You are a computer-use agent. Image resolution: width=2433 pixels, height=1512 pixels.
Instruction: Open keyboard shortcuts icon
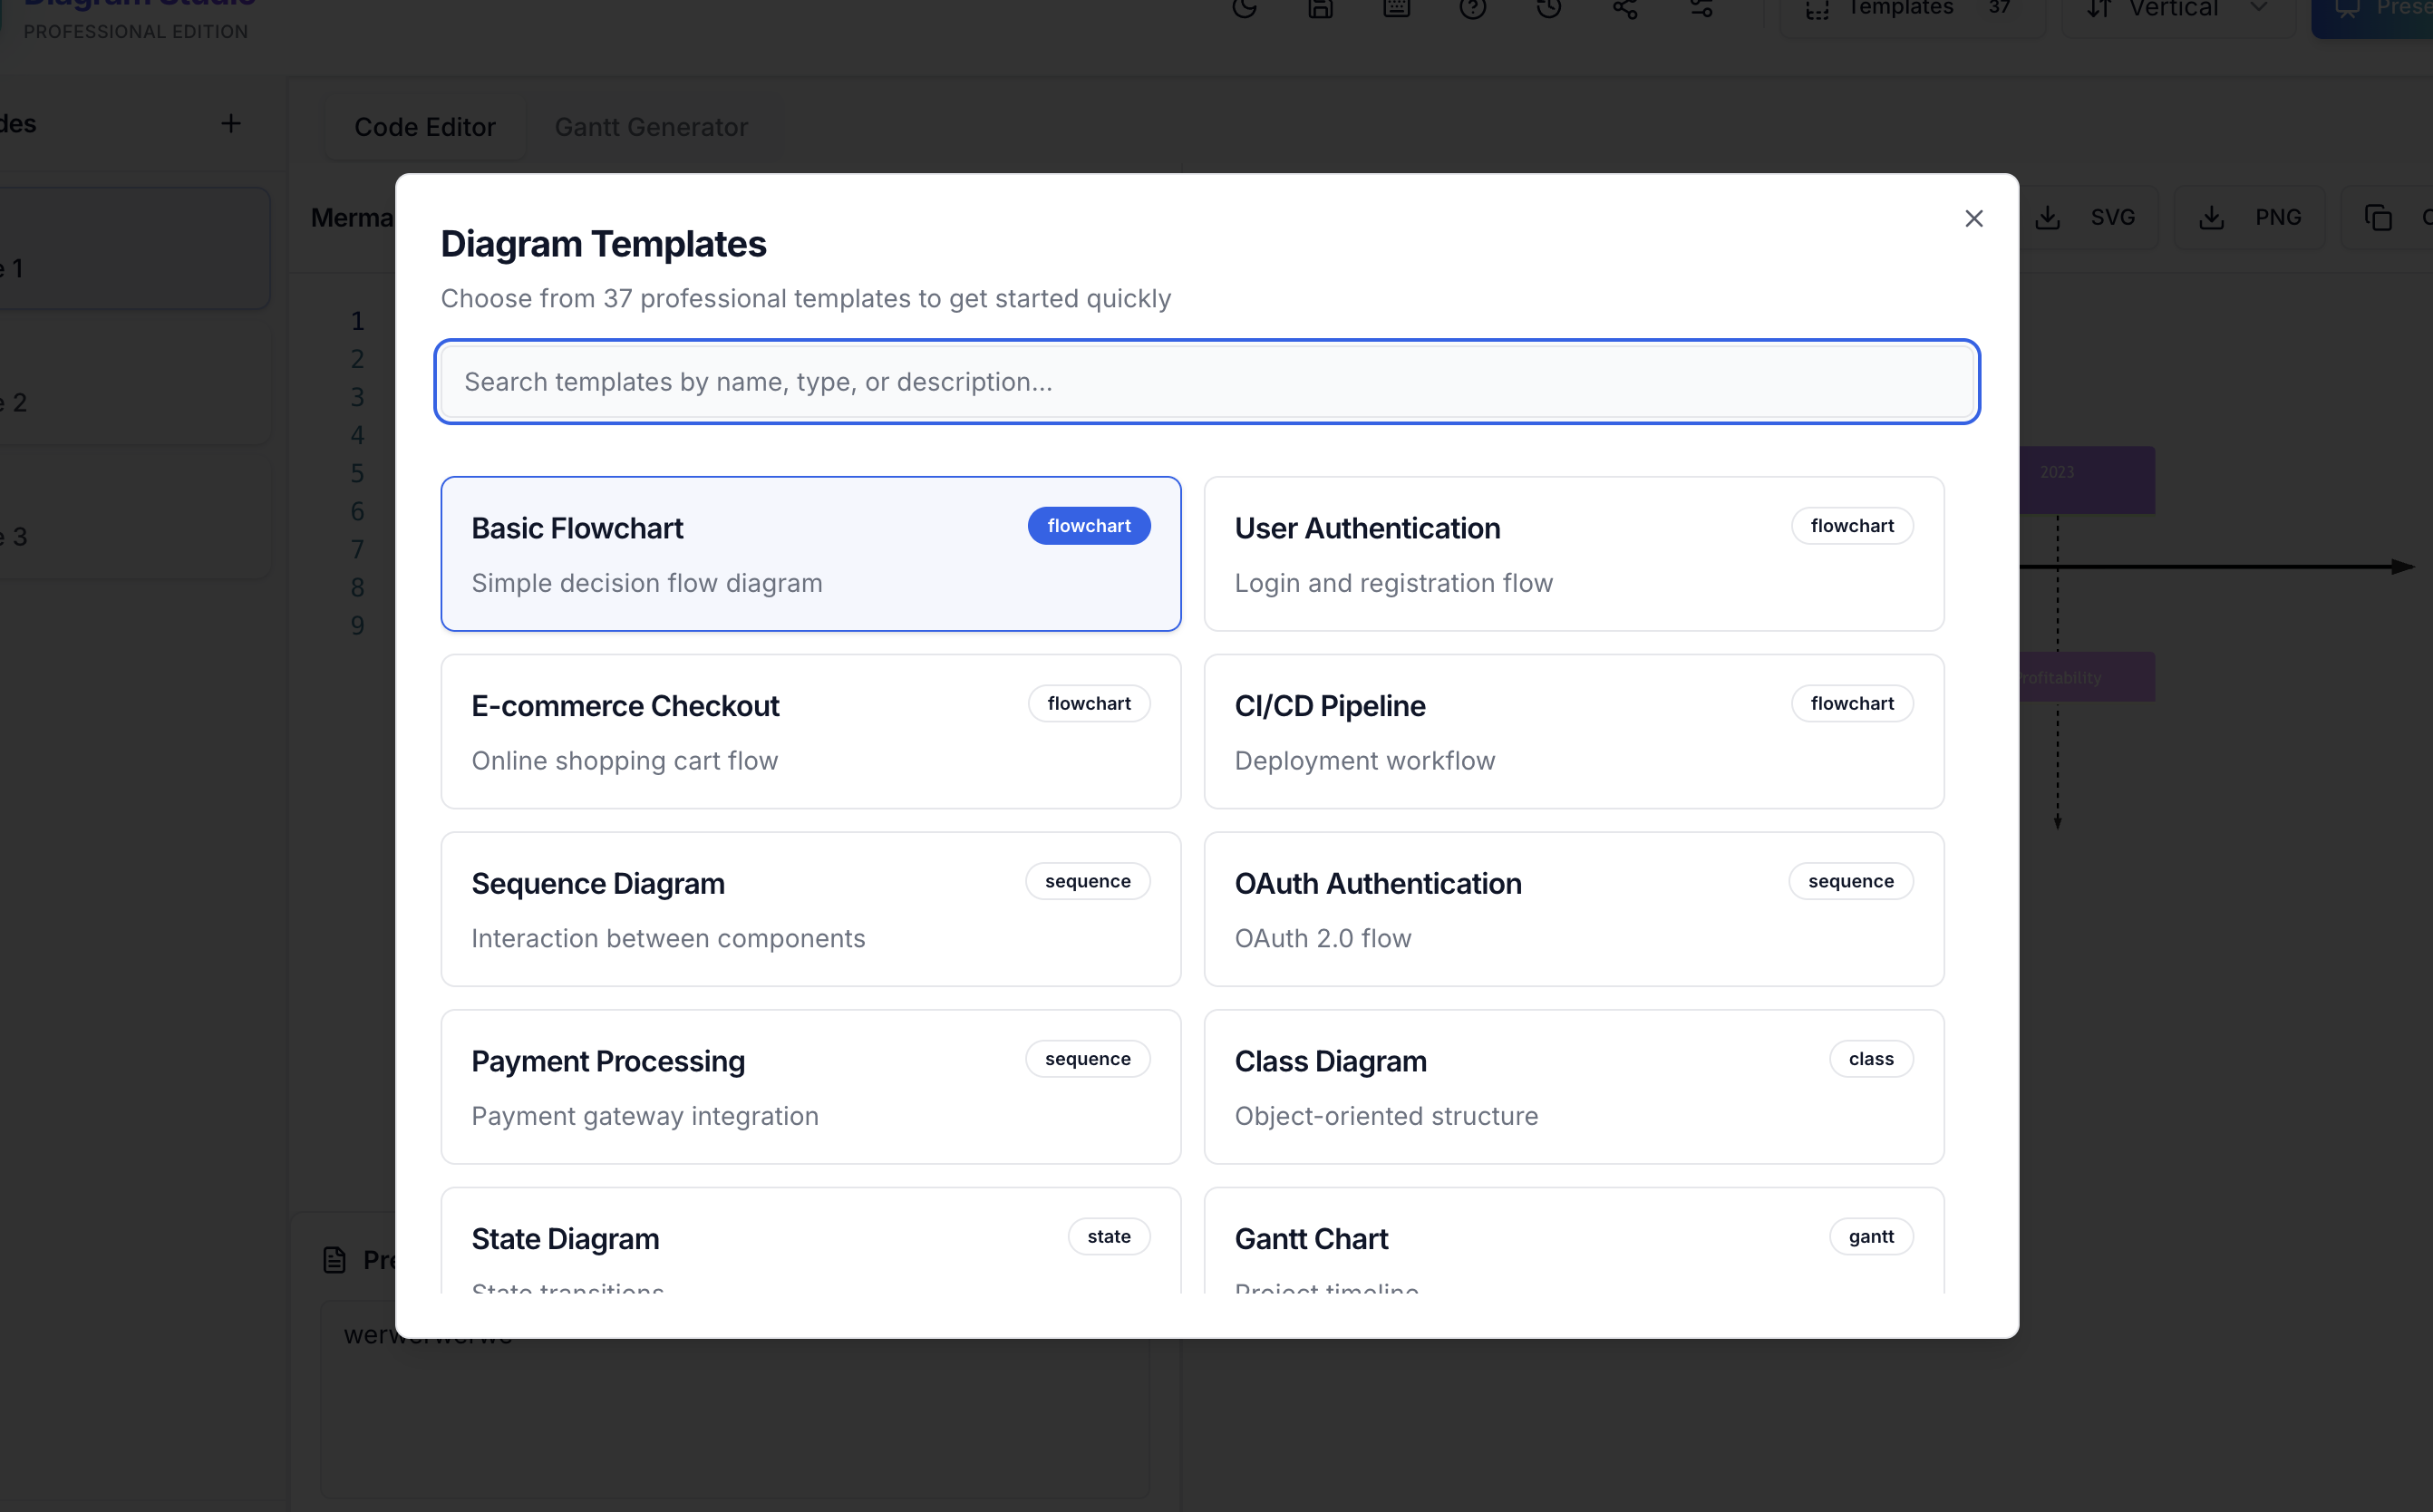click(1396, 8)
